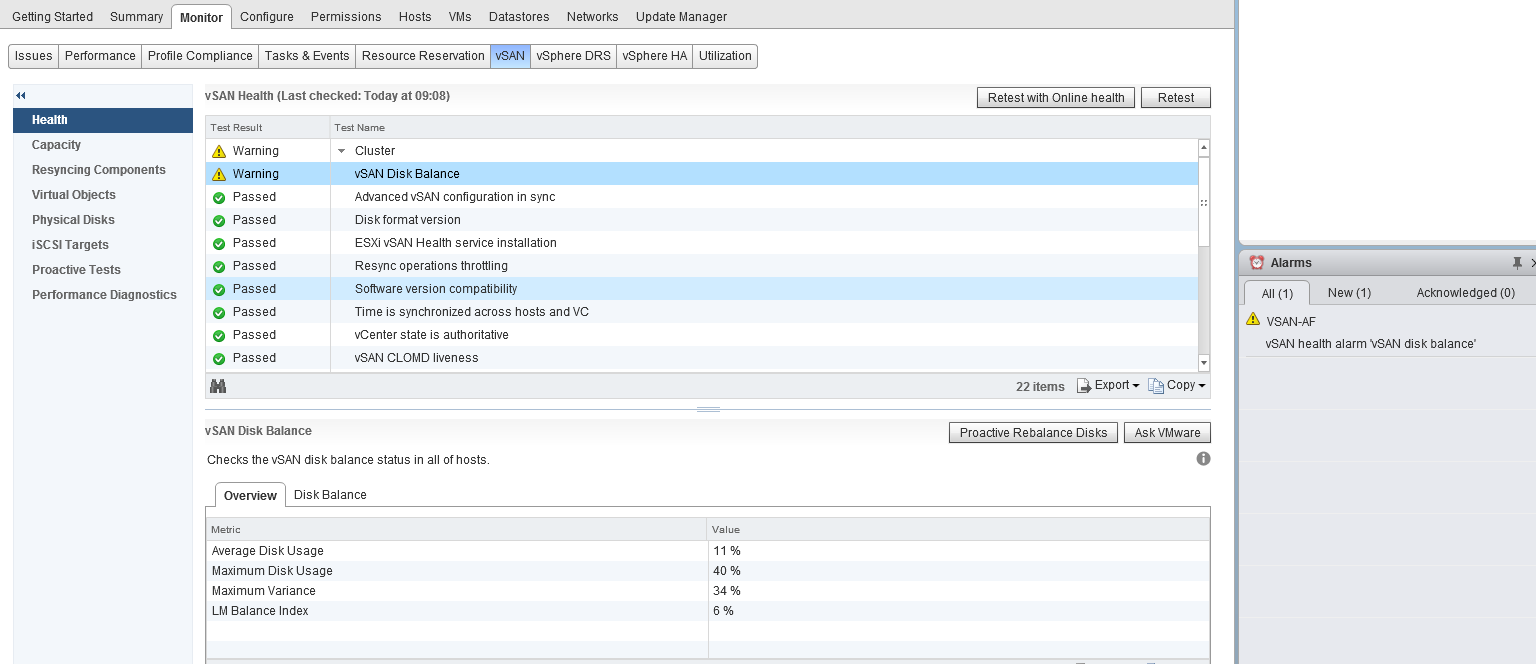Open Performance Diagnostics in sidebar

103,295
